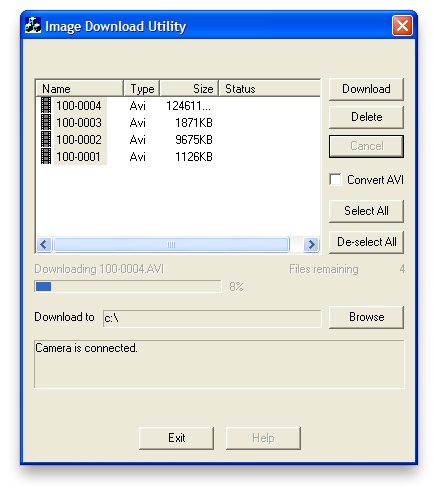Click the left scroll arrow in file list
The width and height of the screenshot is (438, 495).
[x=44, y=245]
